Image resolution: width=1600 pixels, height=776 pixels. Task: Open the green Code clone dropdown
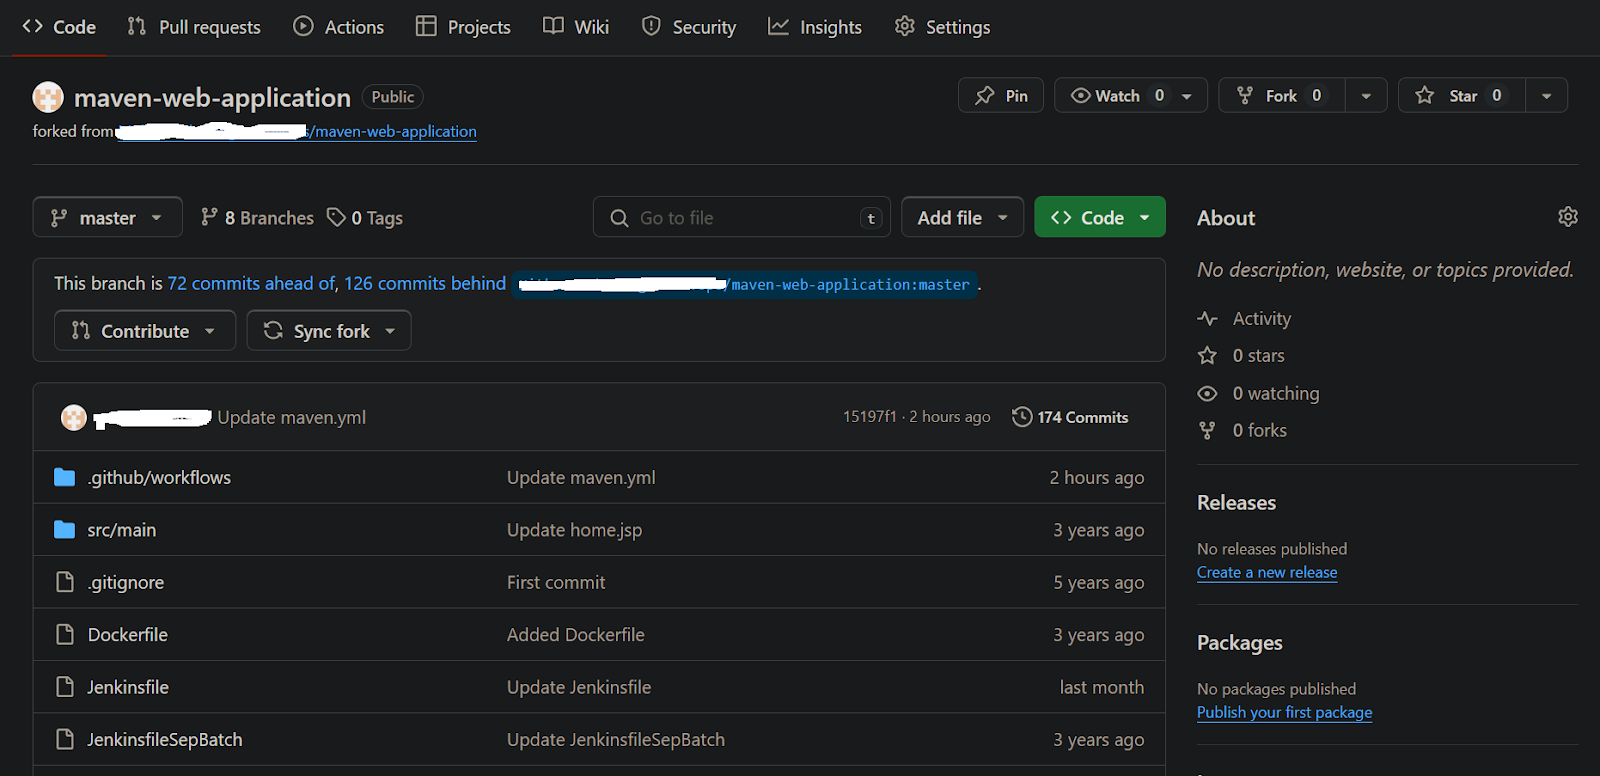point(1100,217)
